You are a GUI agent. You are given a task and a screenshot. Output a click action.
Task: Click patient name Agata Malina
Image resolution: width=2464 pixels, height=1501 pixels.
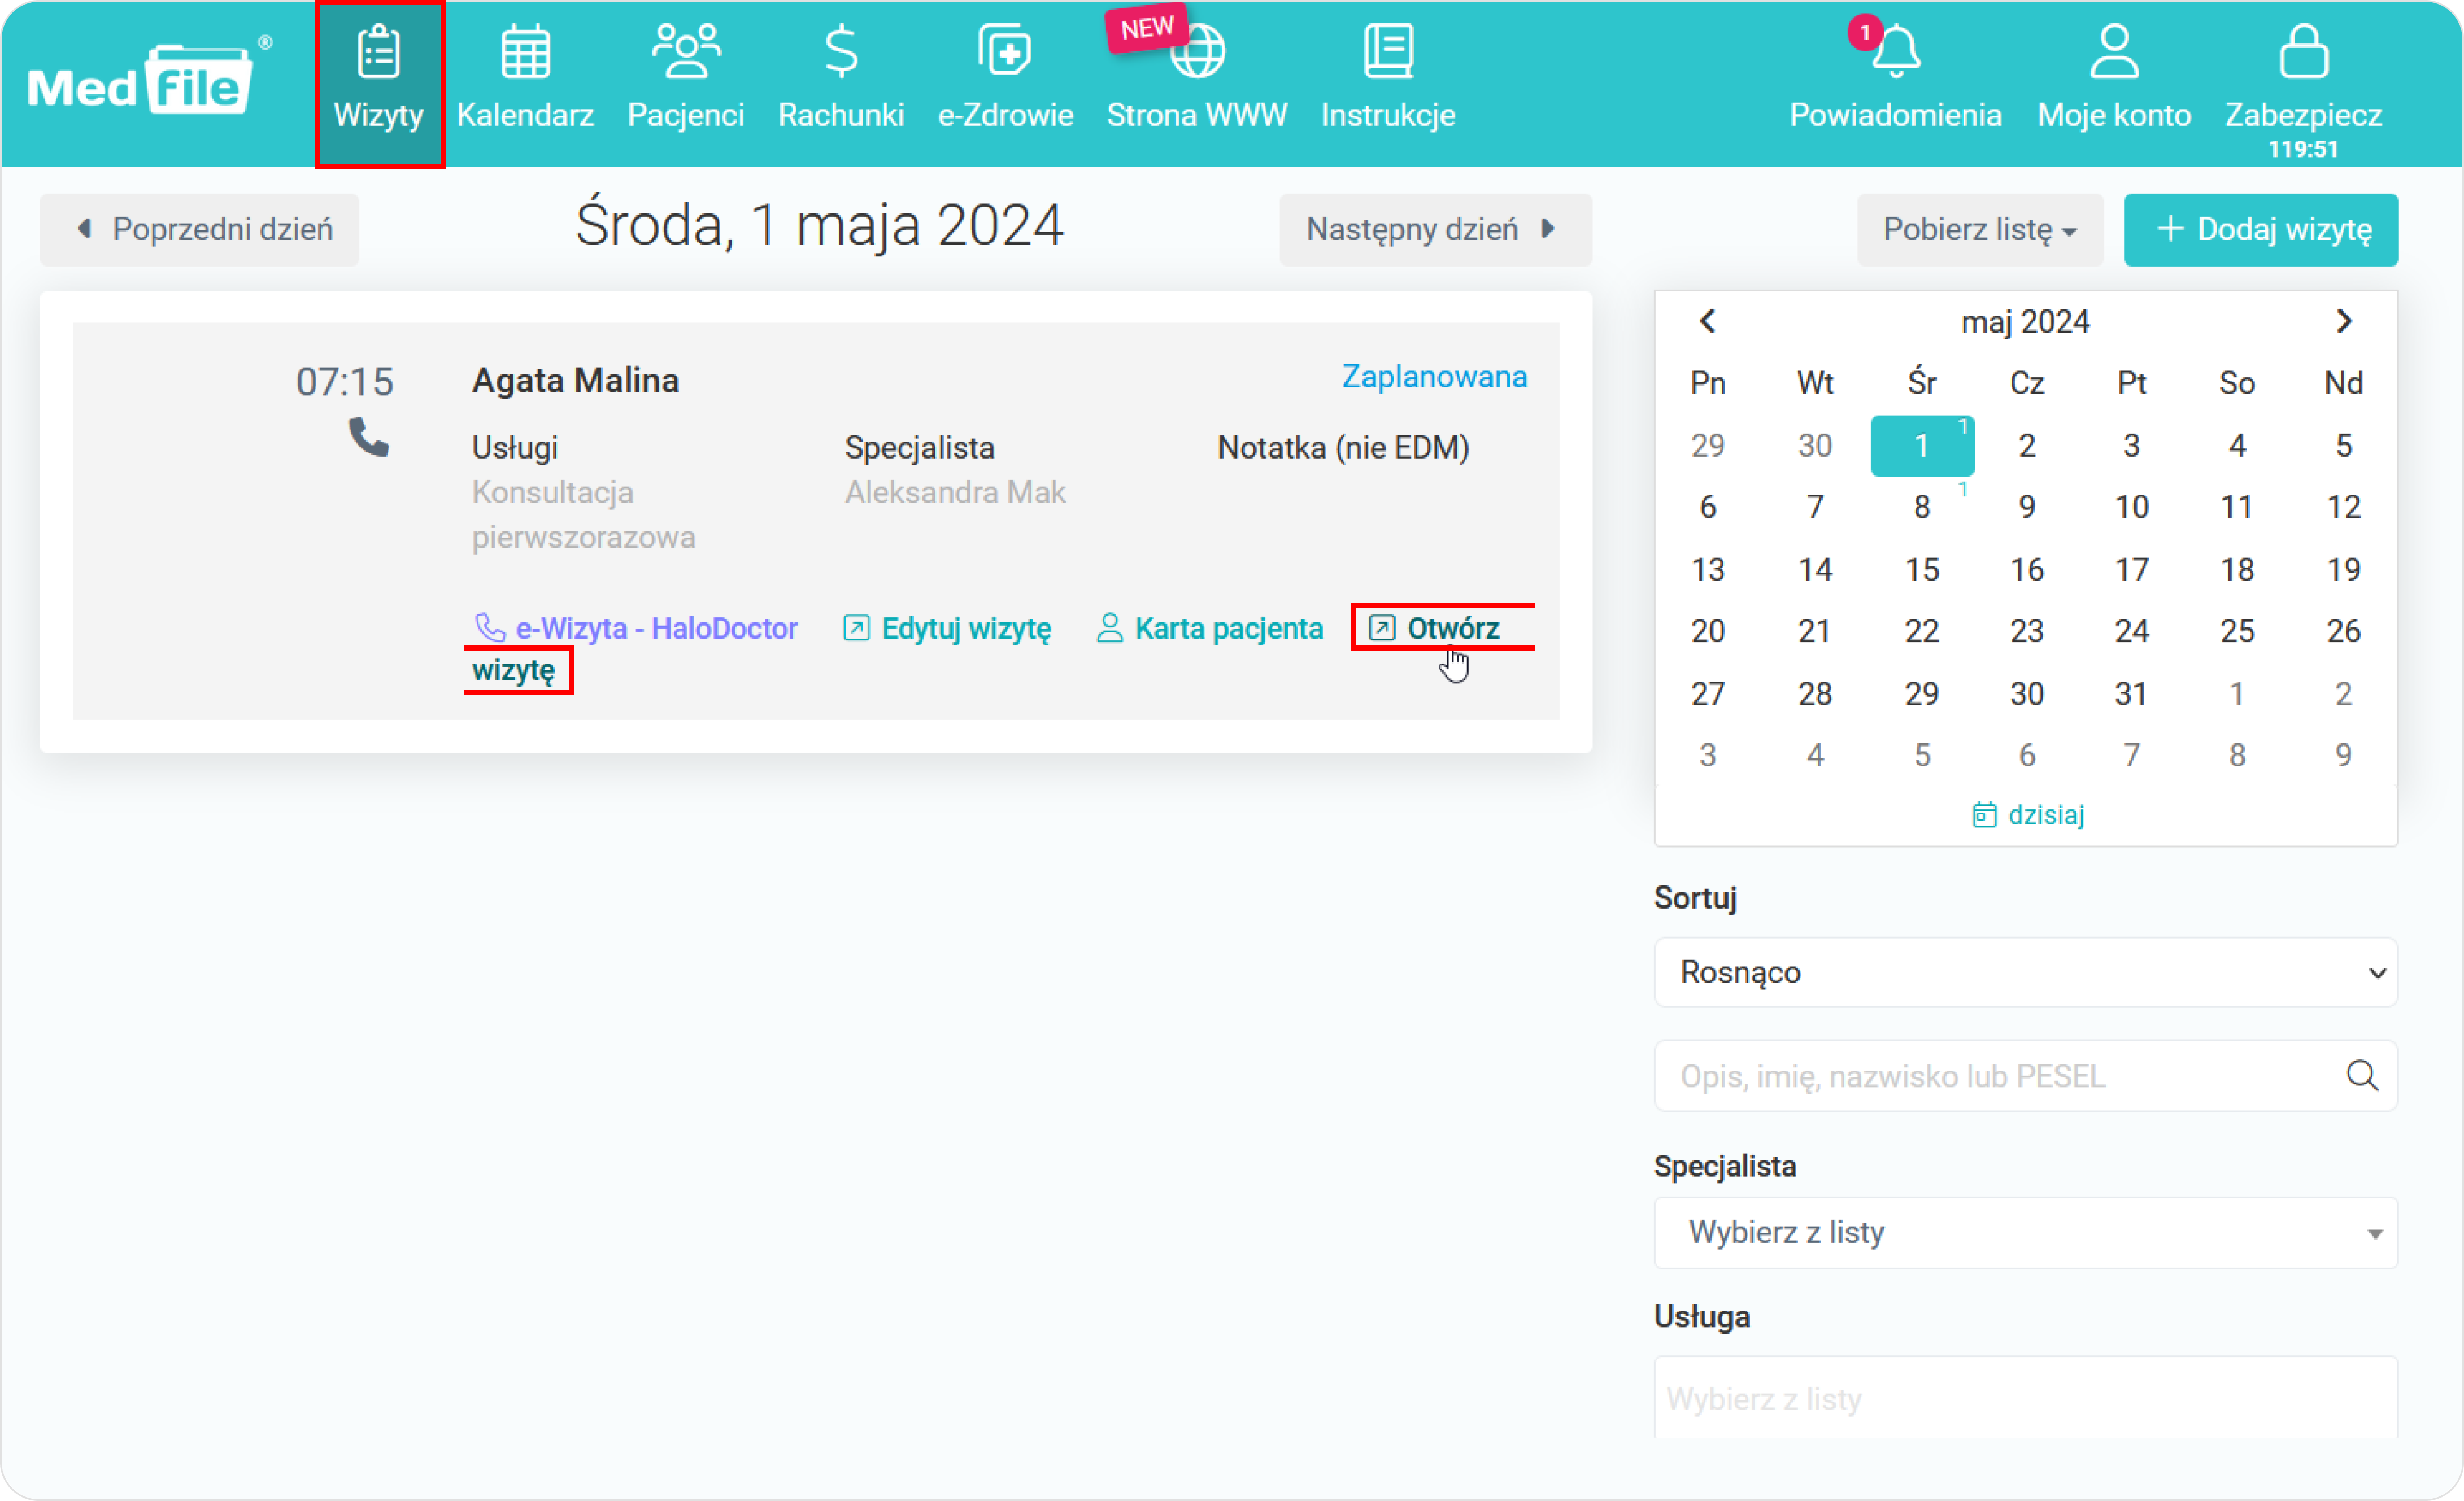pyautogui.click(x=575, y=380)
